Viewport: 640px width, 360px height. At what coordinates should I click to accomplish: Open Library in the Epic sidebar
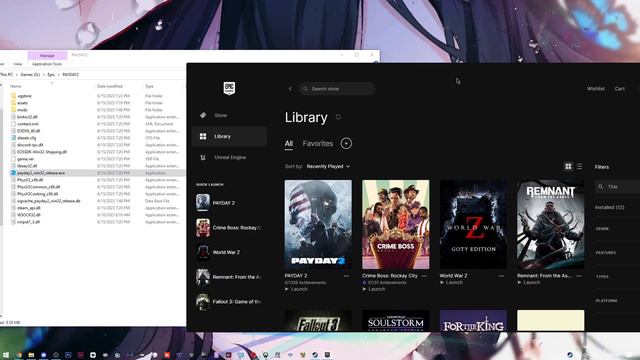point(229,136)
